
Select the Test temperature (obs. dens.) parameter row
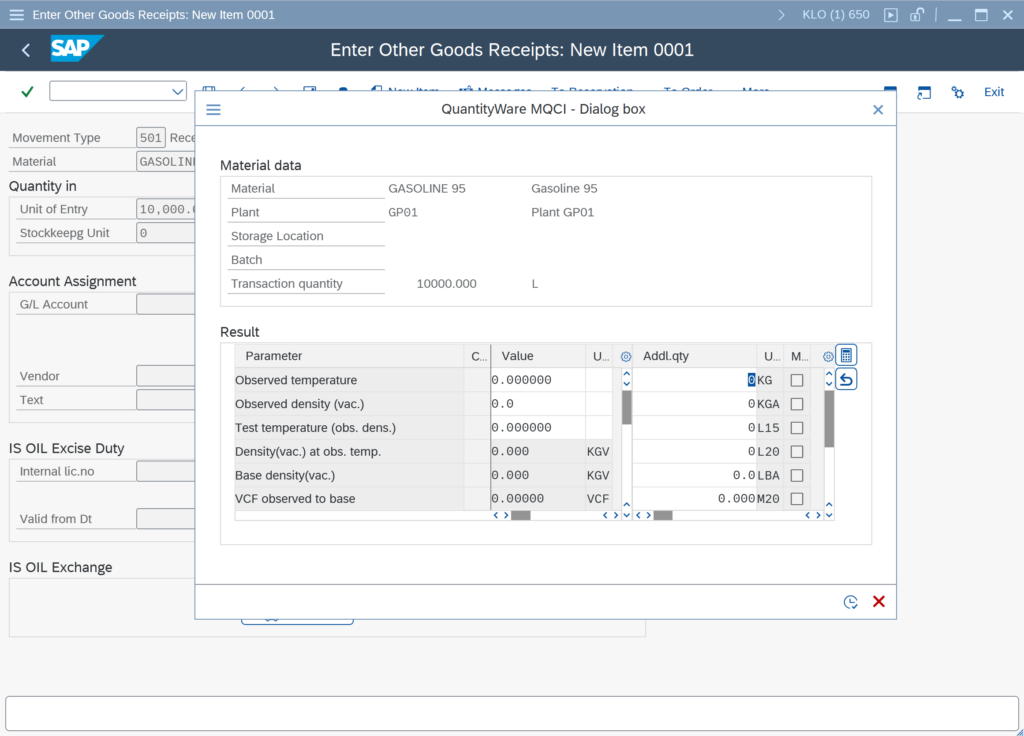point(349,428)
